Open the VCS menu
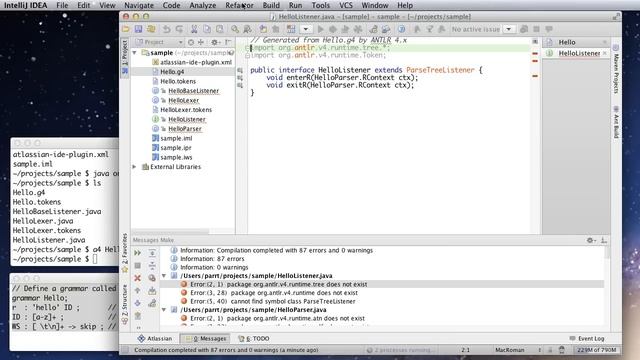Viewport: 640px width, 360px height. click(346, 5)
